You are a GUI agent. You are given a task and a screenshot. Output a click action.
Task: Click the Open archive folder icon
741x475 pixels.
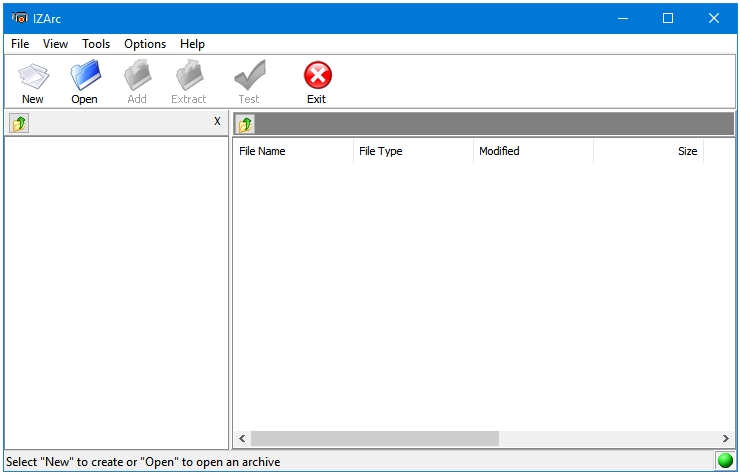point(85,75)
